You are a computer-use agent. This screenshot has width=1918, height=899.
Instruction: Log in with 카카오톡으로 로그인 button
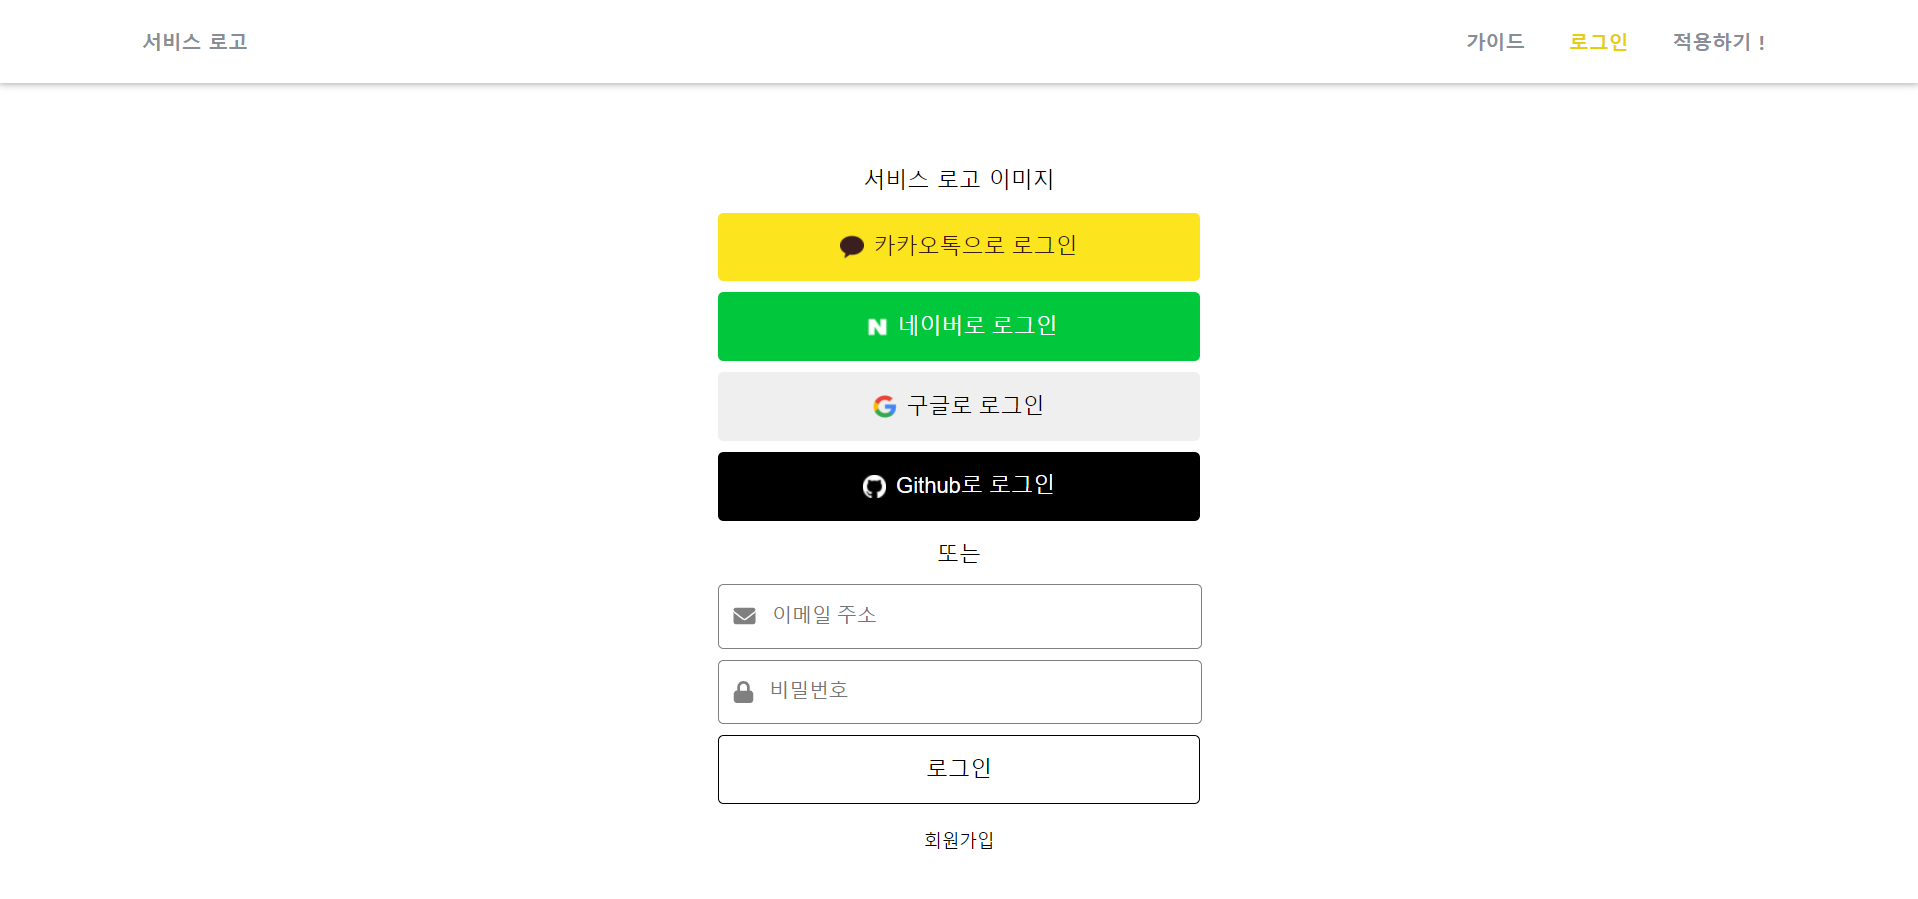pos(958,246)
